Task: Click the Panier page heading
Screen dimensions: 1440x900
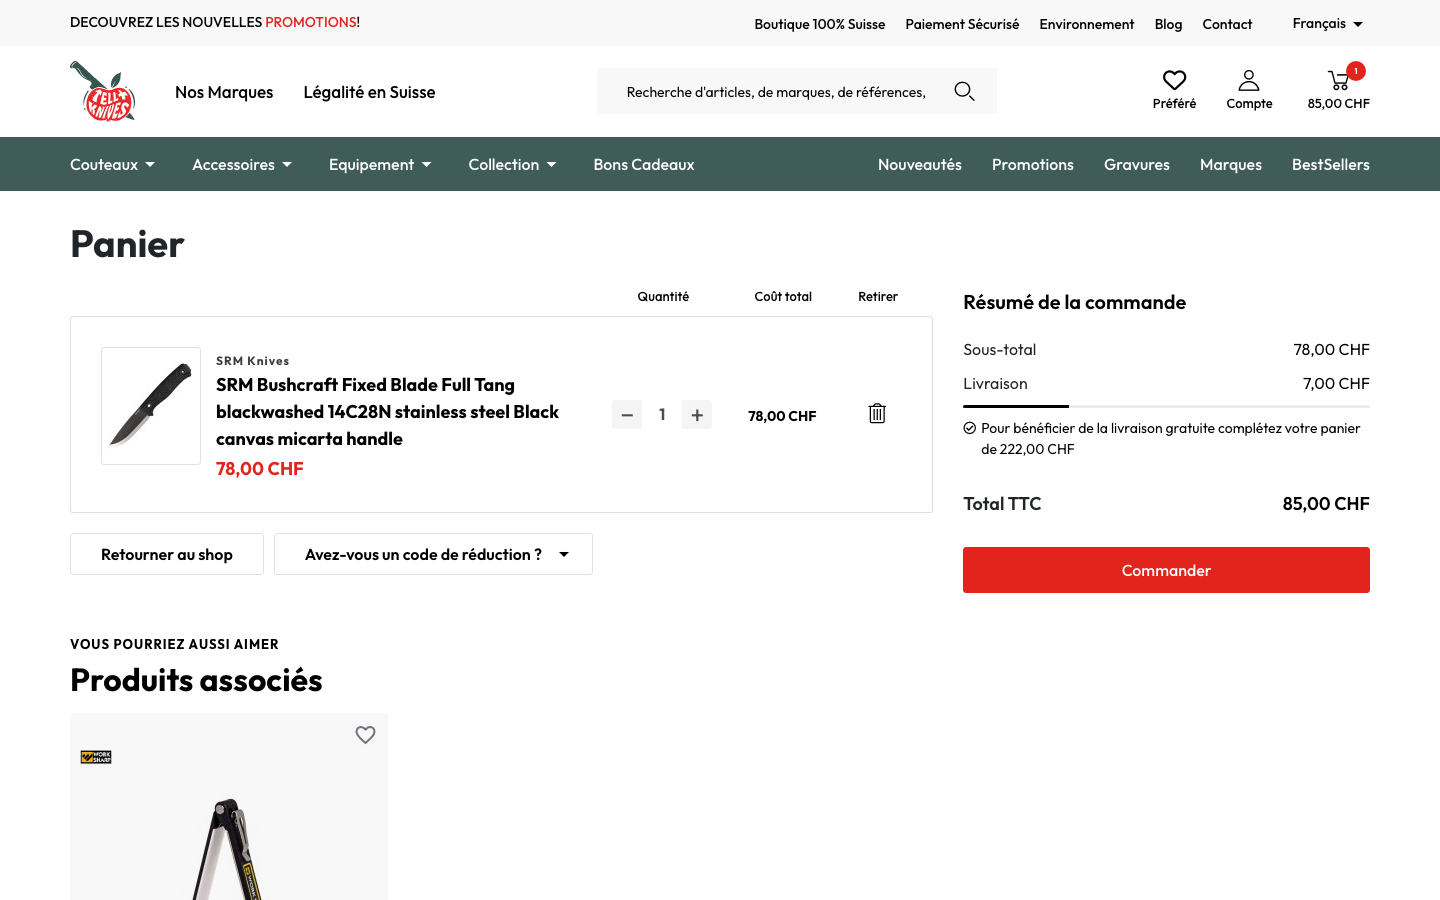Action: (x=127, y=244)
